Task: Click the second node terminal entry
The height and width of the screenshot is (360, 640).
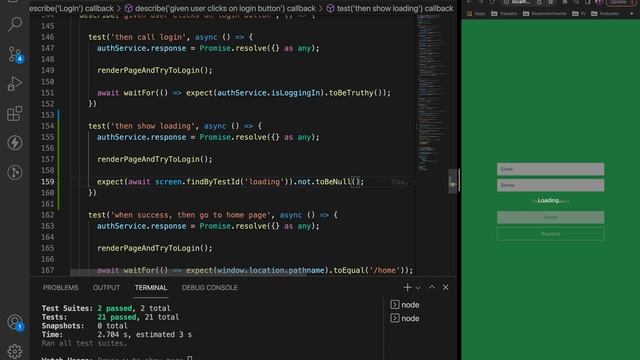Action: pos(405,318)
